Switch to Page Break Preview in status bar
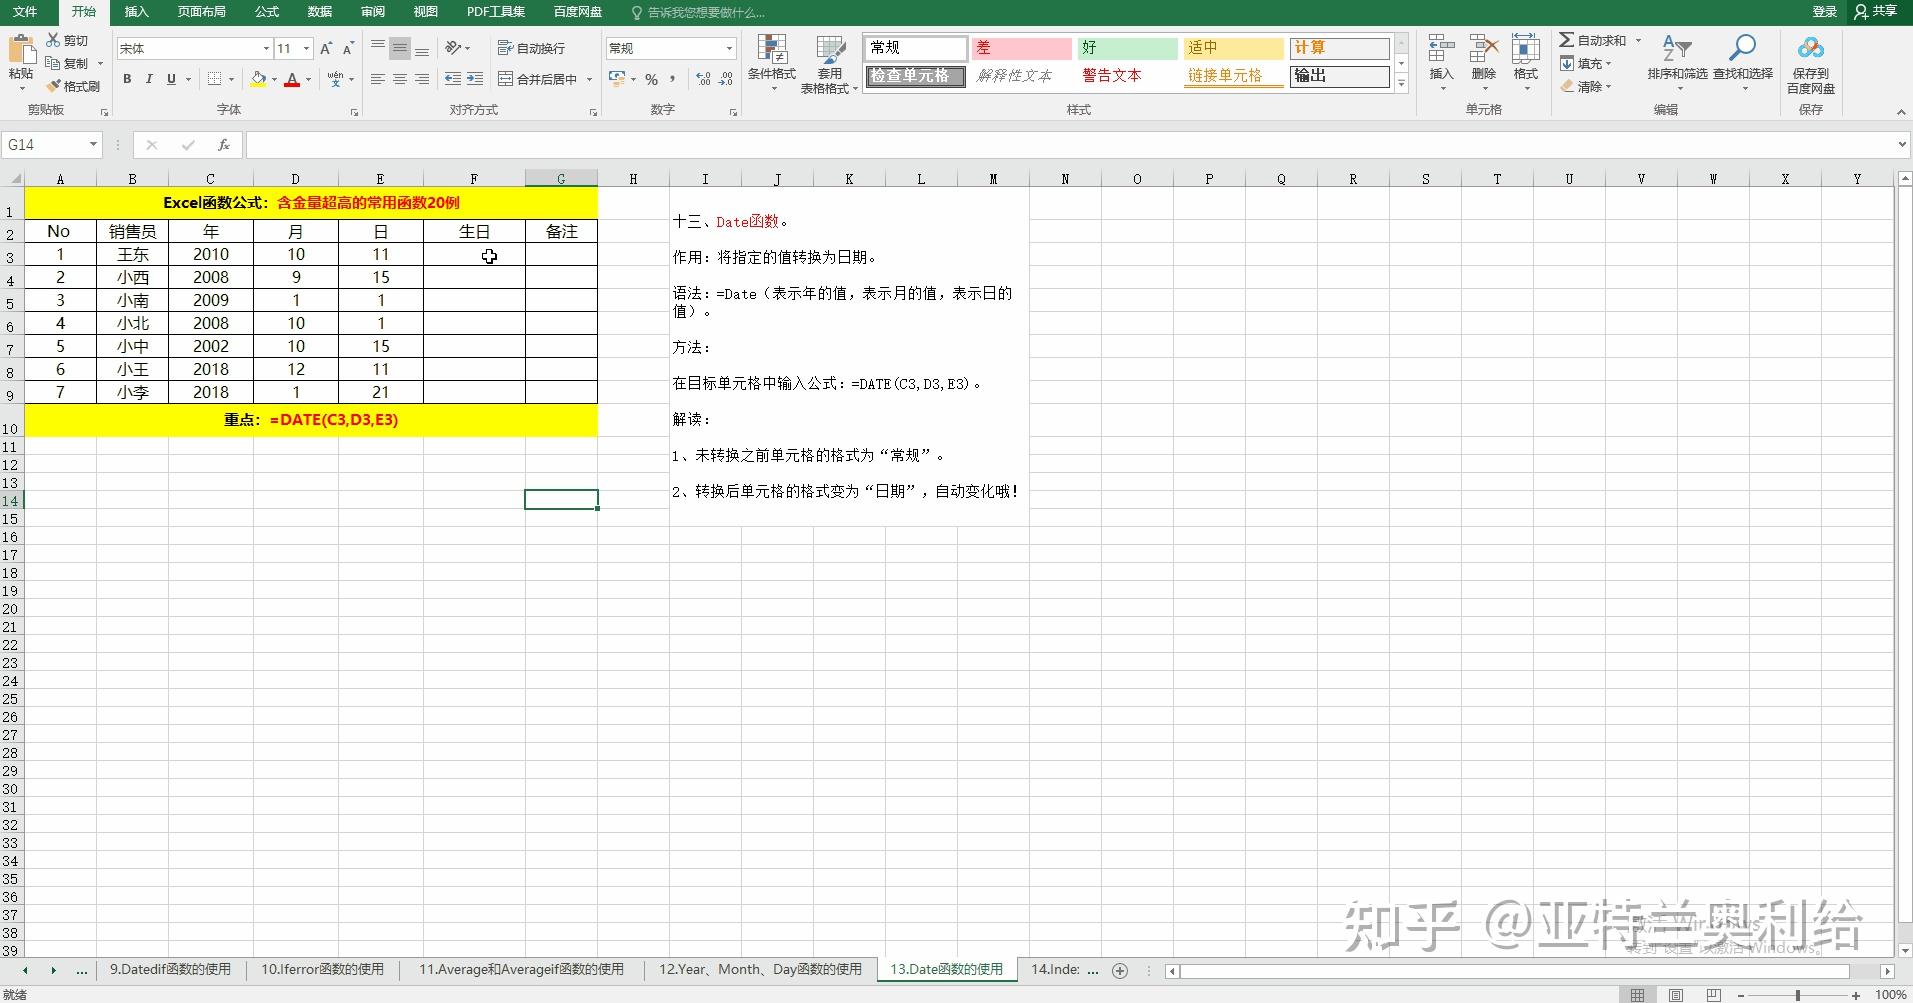This screenshot has width=1913, height=1003. [1714, 995]
